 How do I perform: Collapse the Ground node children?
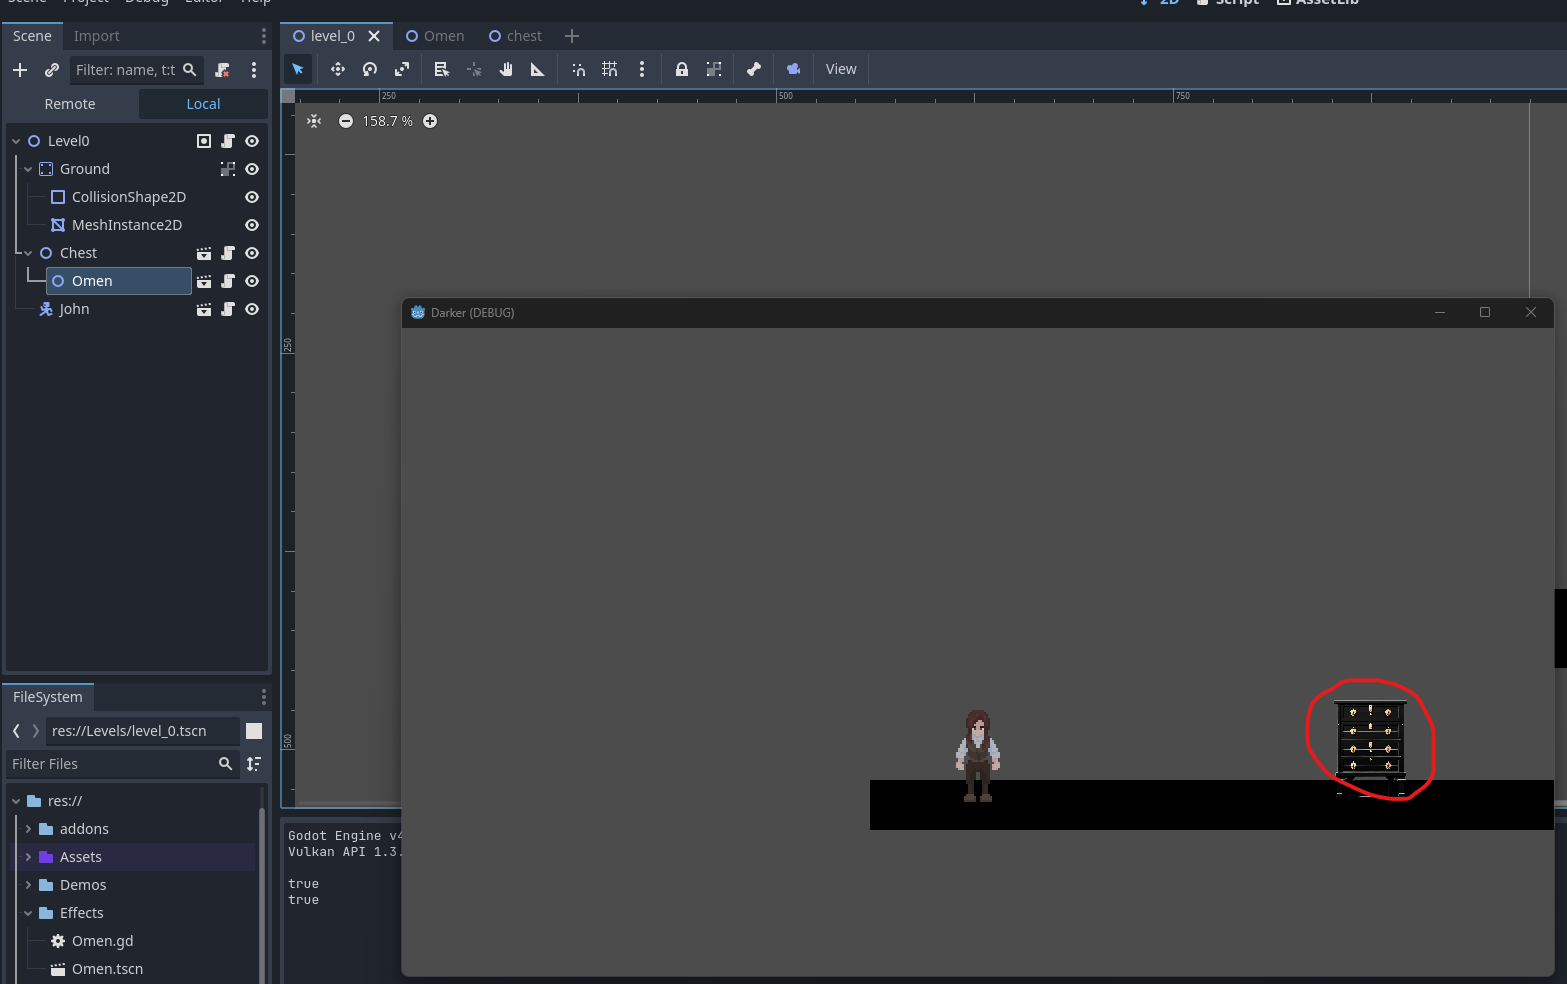pyautogui.click(x=28, y=168)
